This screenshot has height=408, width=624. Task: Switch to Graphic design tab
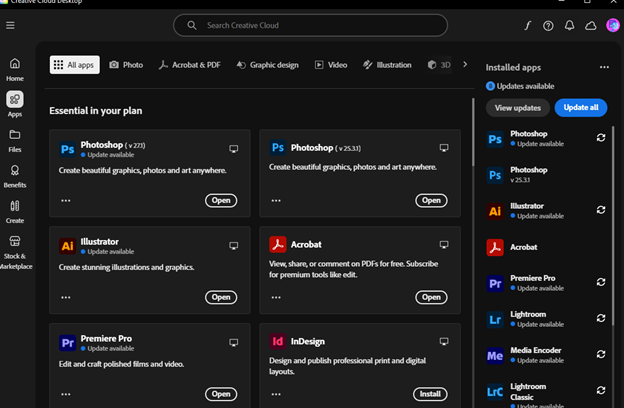click(267, 65)
